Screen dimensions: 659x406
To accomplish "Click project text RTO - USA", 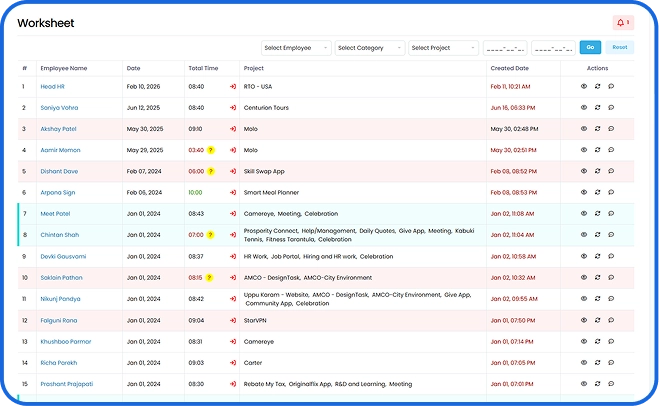I will [258, 87].
